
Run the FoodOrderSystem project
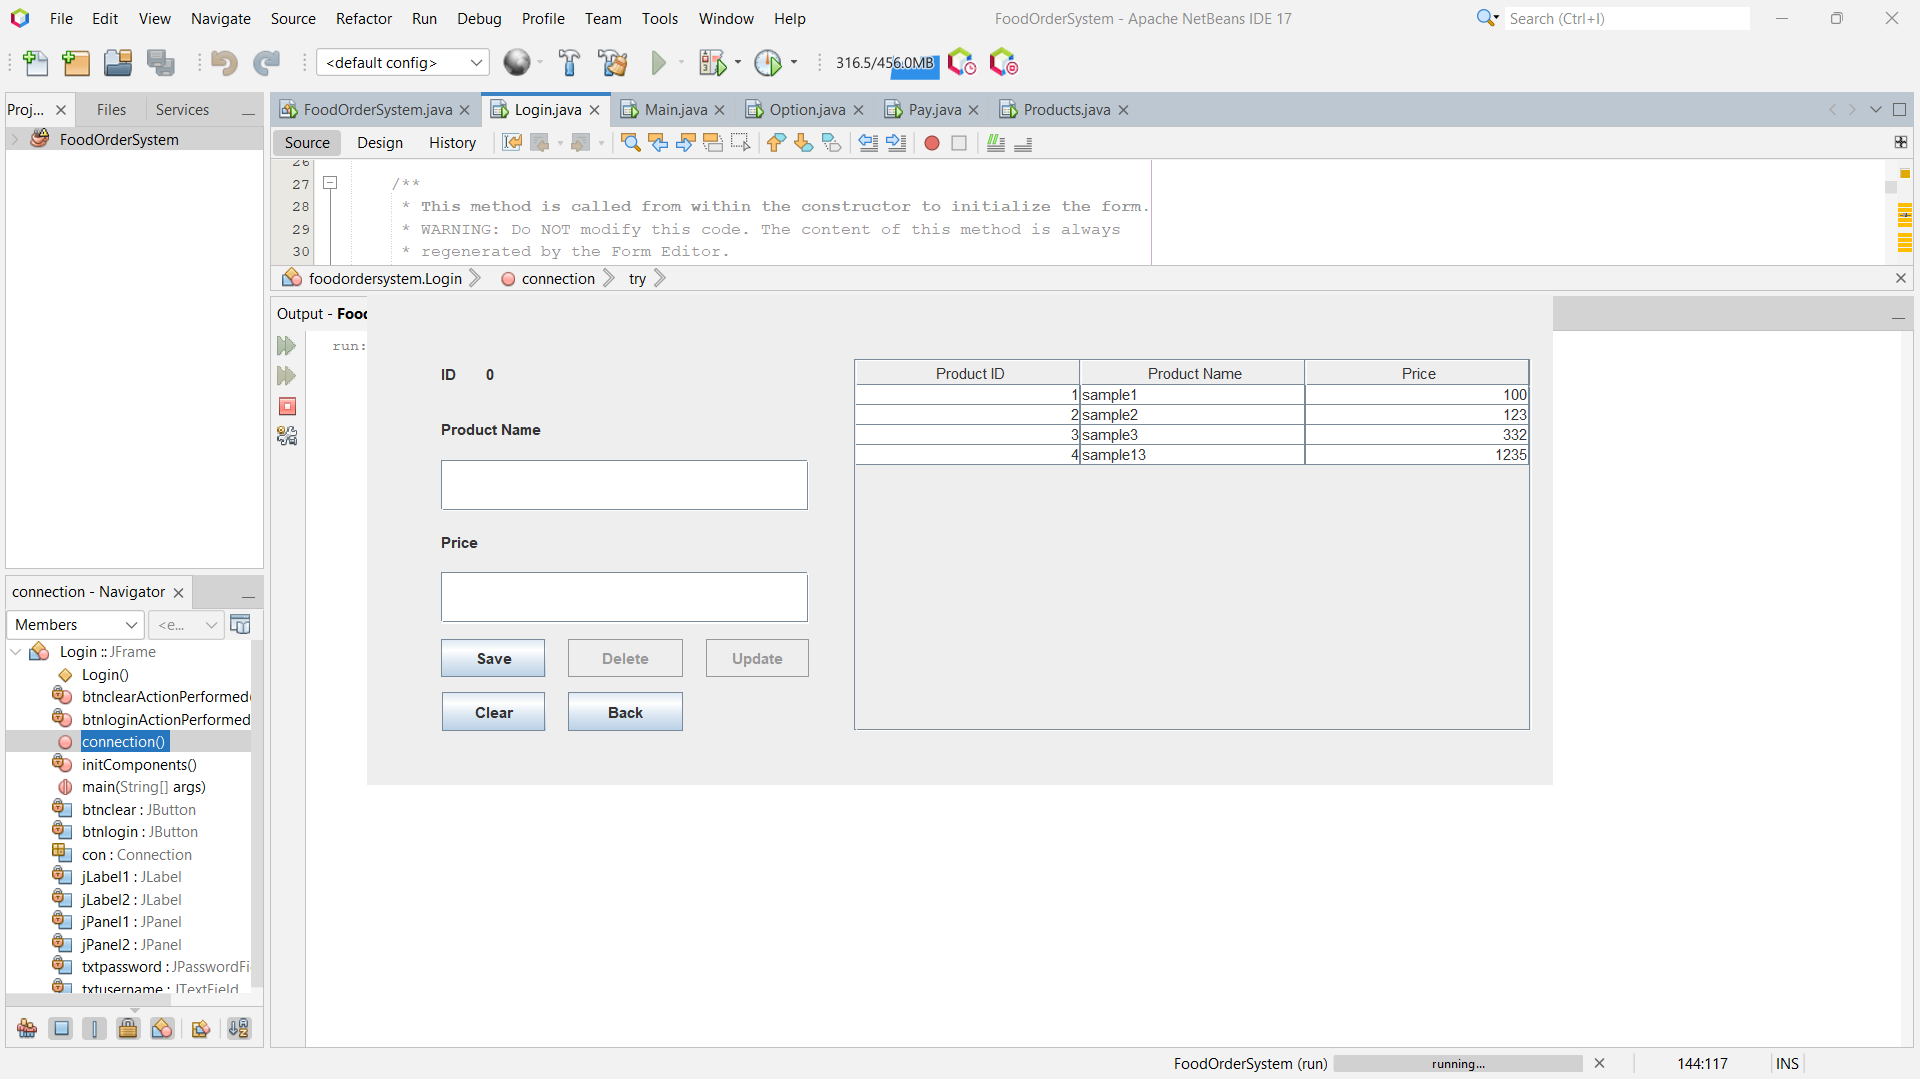point(658,62)
